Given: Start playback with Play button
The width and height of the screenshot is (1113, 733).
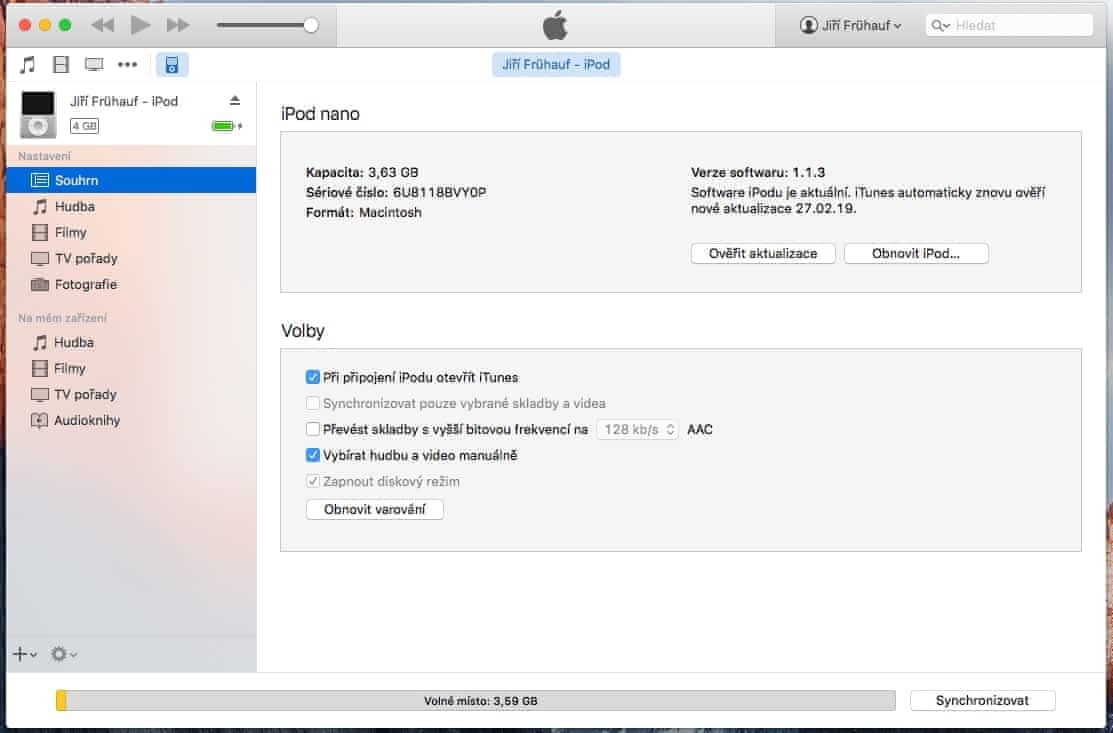Looking at the screenshot, I should [x=141, y=26].
